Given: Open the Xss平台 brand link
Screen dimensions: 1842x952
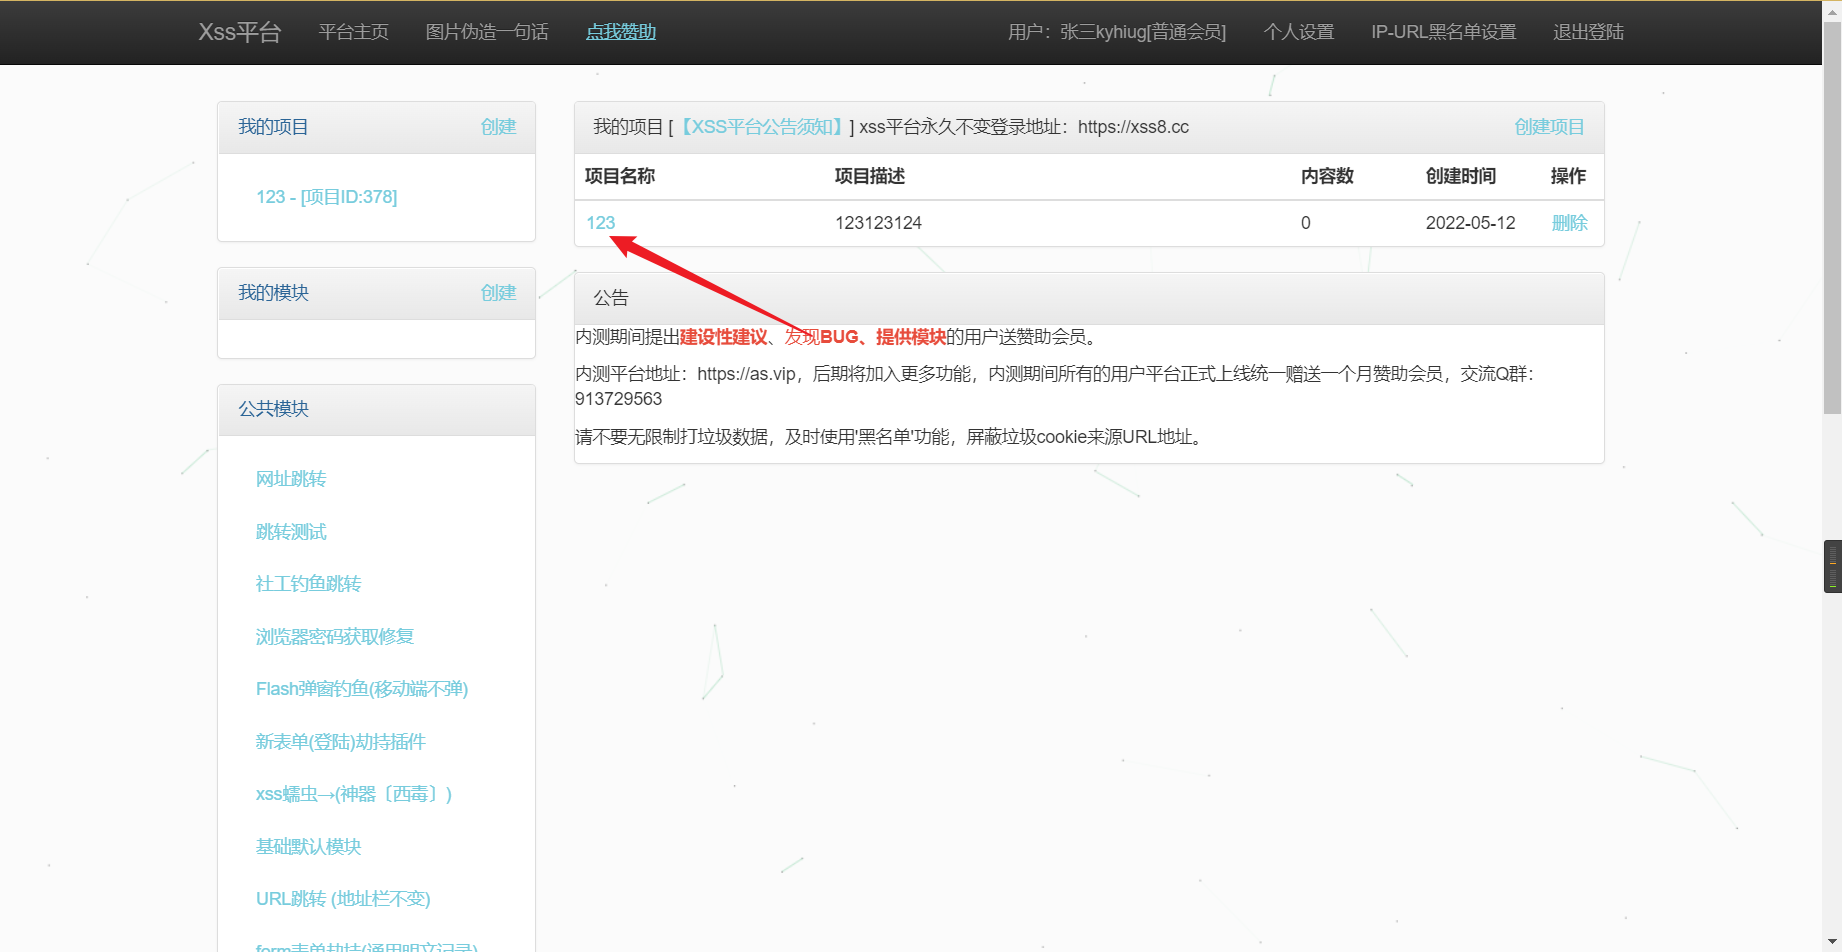Looking at the screenshot, I should (x=240, y=32).
